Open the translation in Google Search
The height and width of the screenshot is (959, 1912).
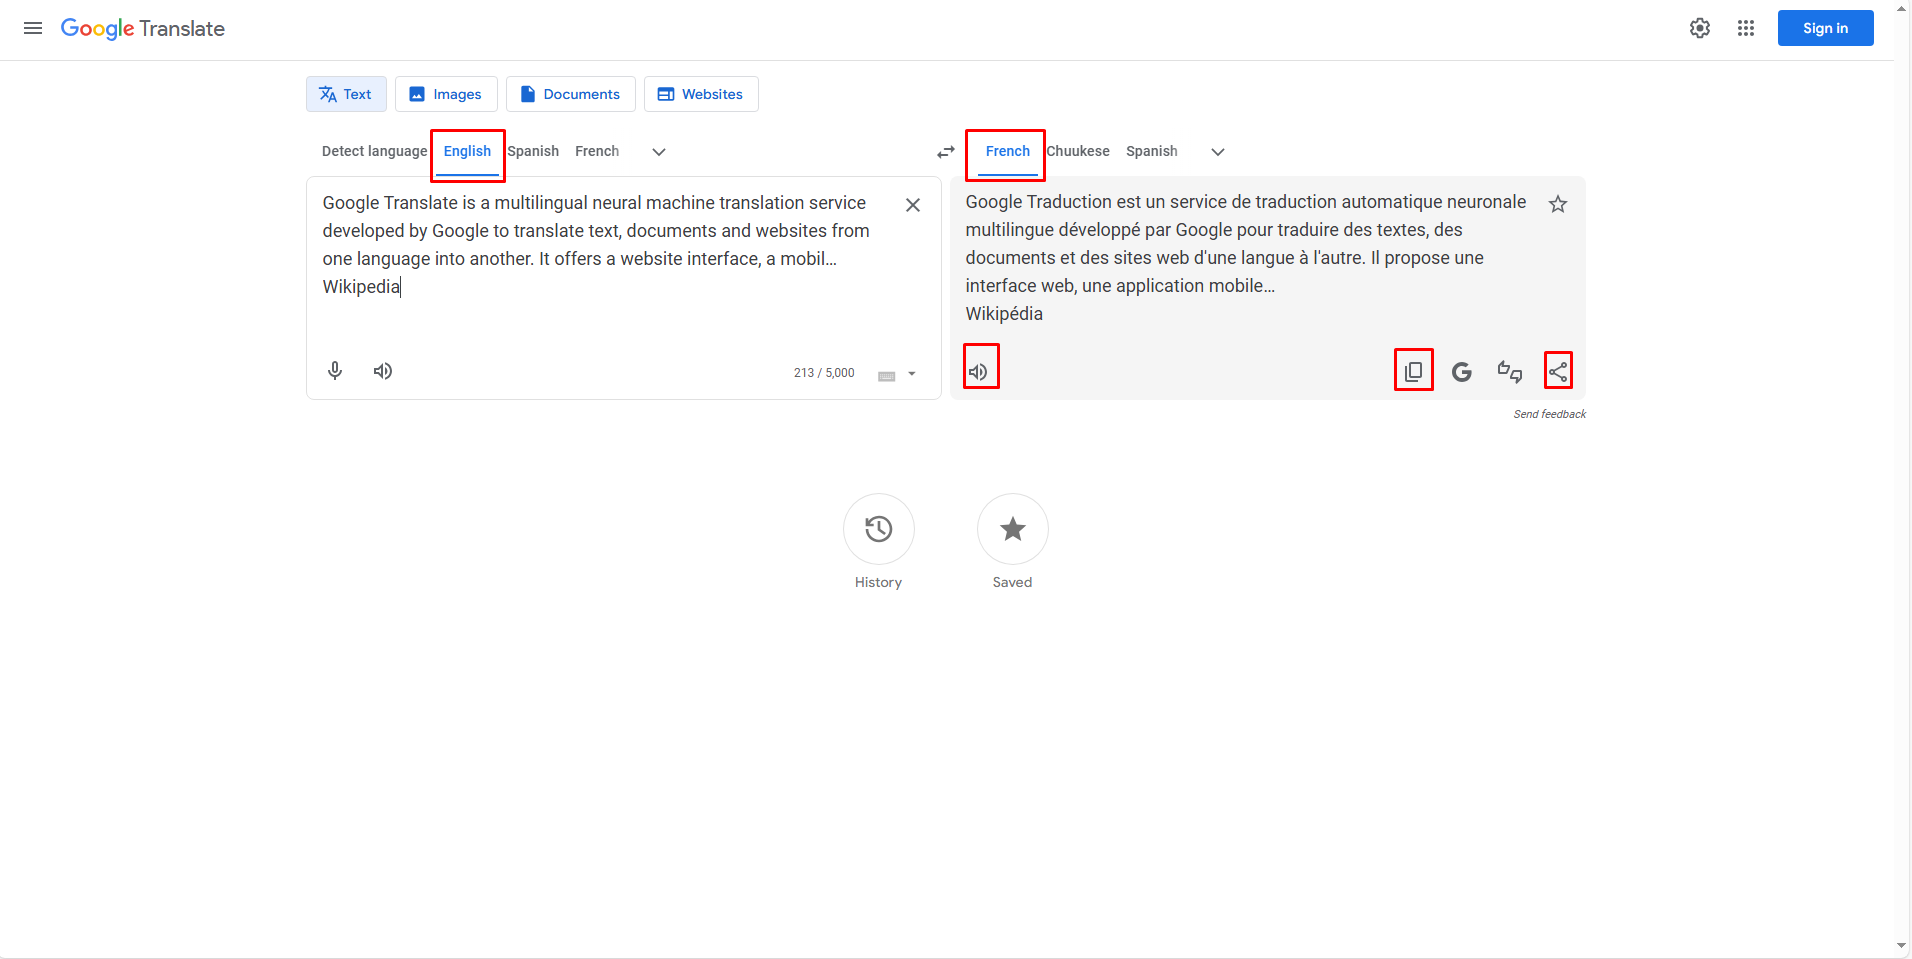1461,371
